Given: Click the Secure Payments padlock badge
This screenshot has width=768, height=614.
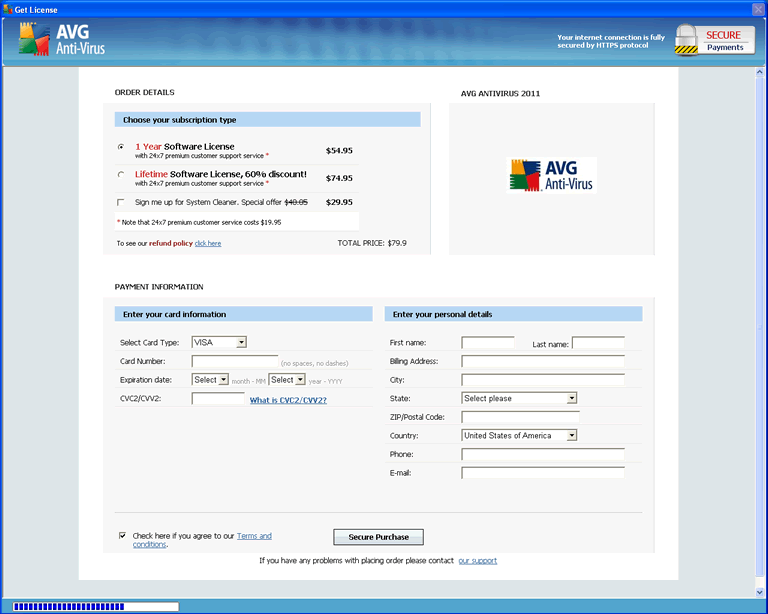Looking at the screenshot, I should click(x=714, y=40).
